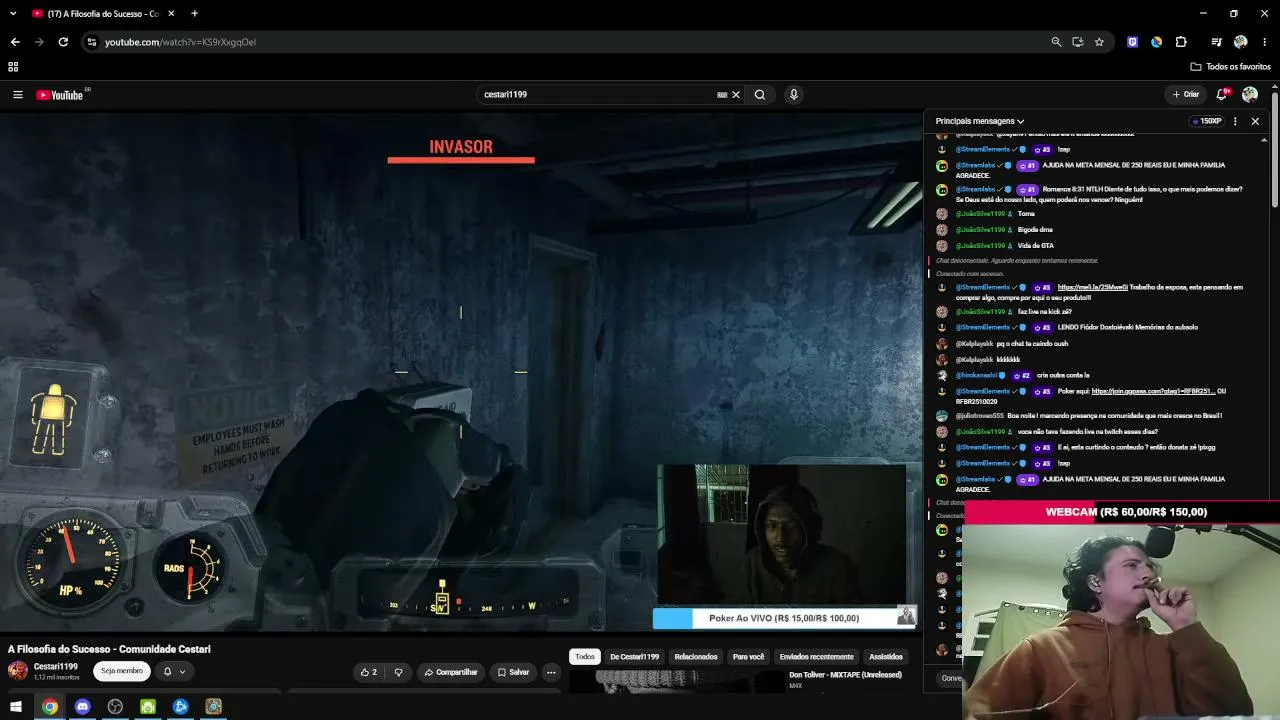Open the 150XP channel points badge
The width and height of the screenshot is (1280, 720).
pyautogui.click(x=1206, y=121)
